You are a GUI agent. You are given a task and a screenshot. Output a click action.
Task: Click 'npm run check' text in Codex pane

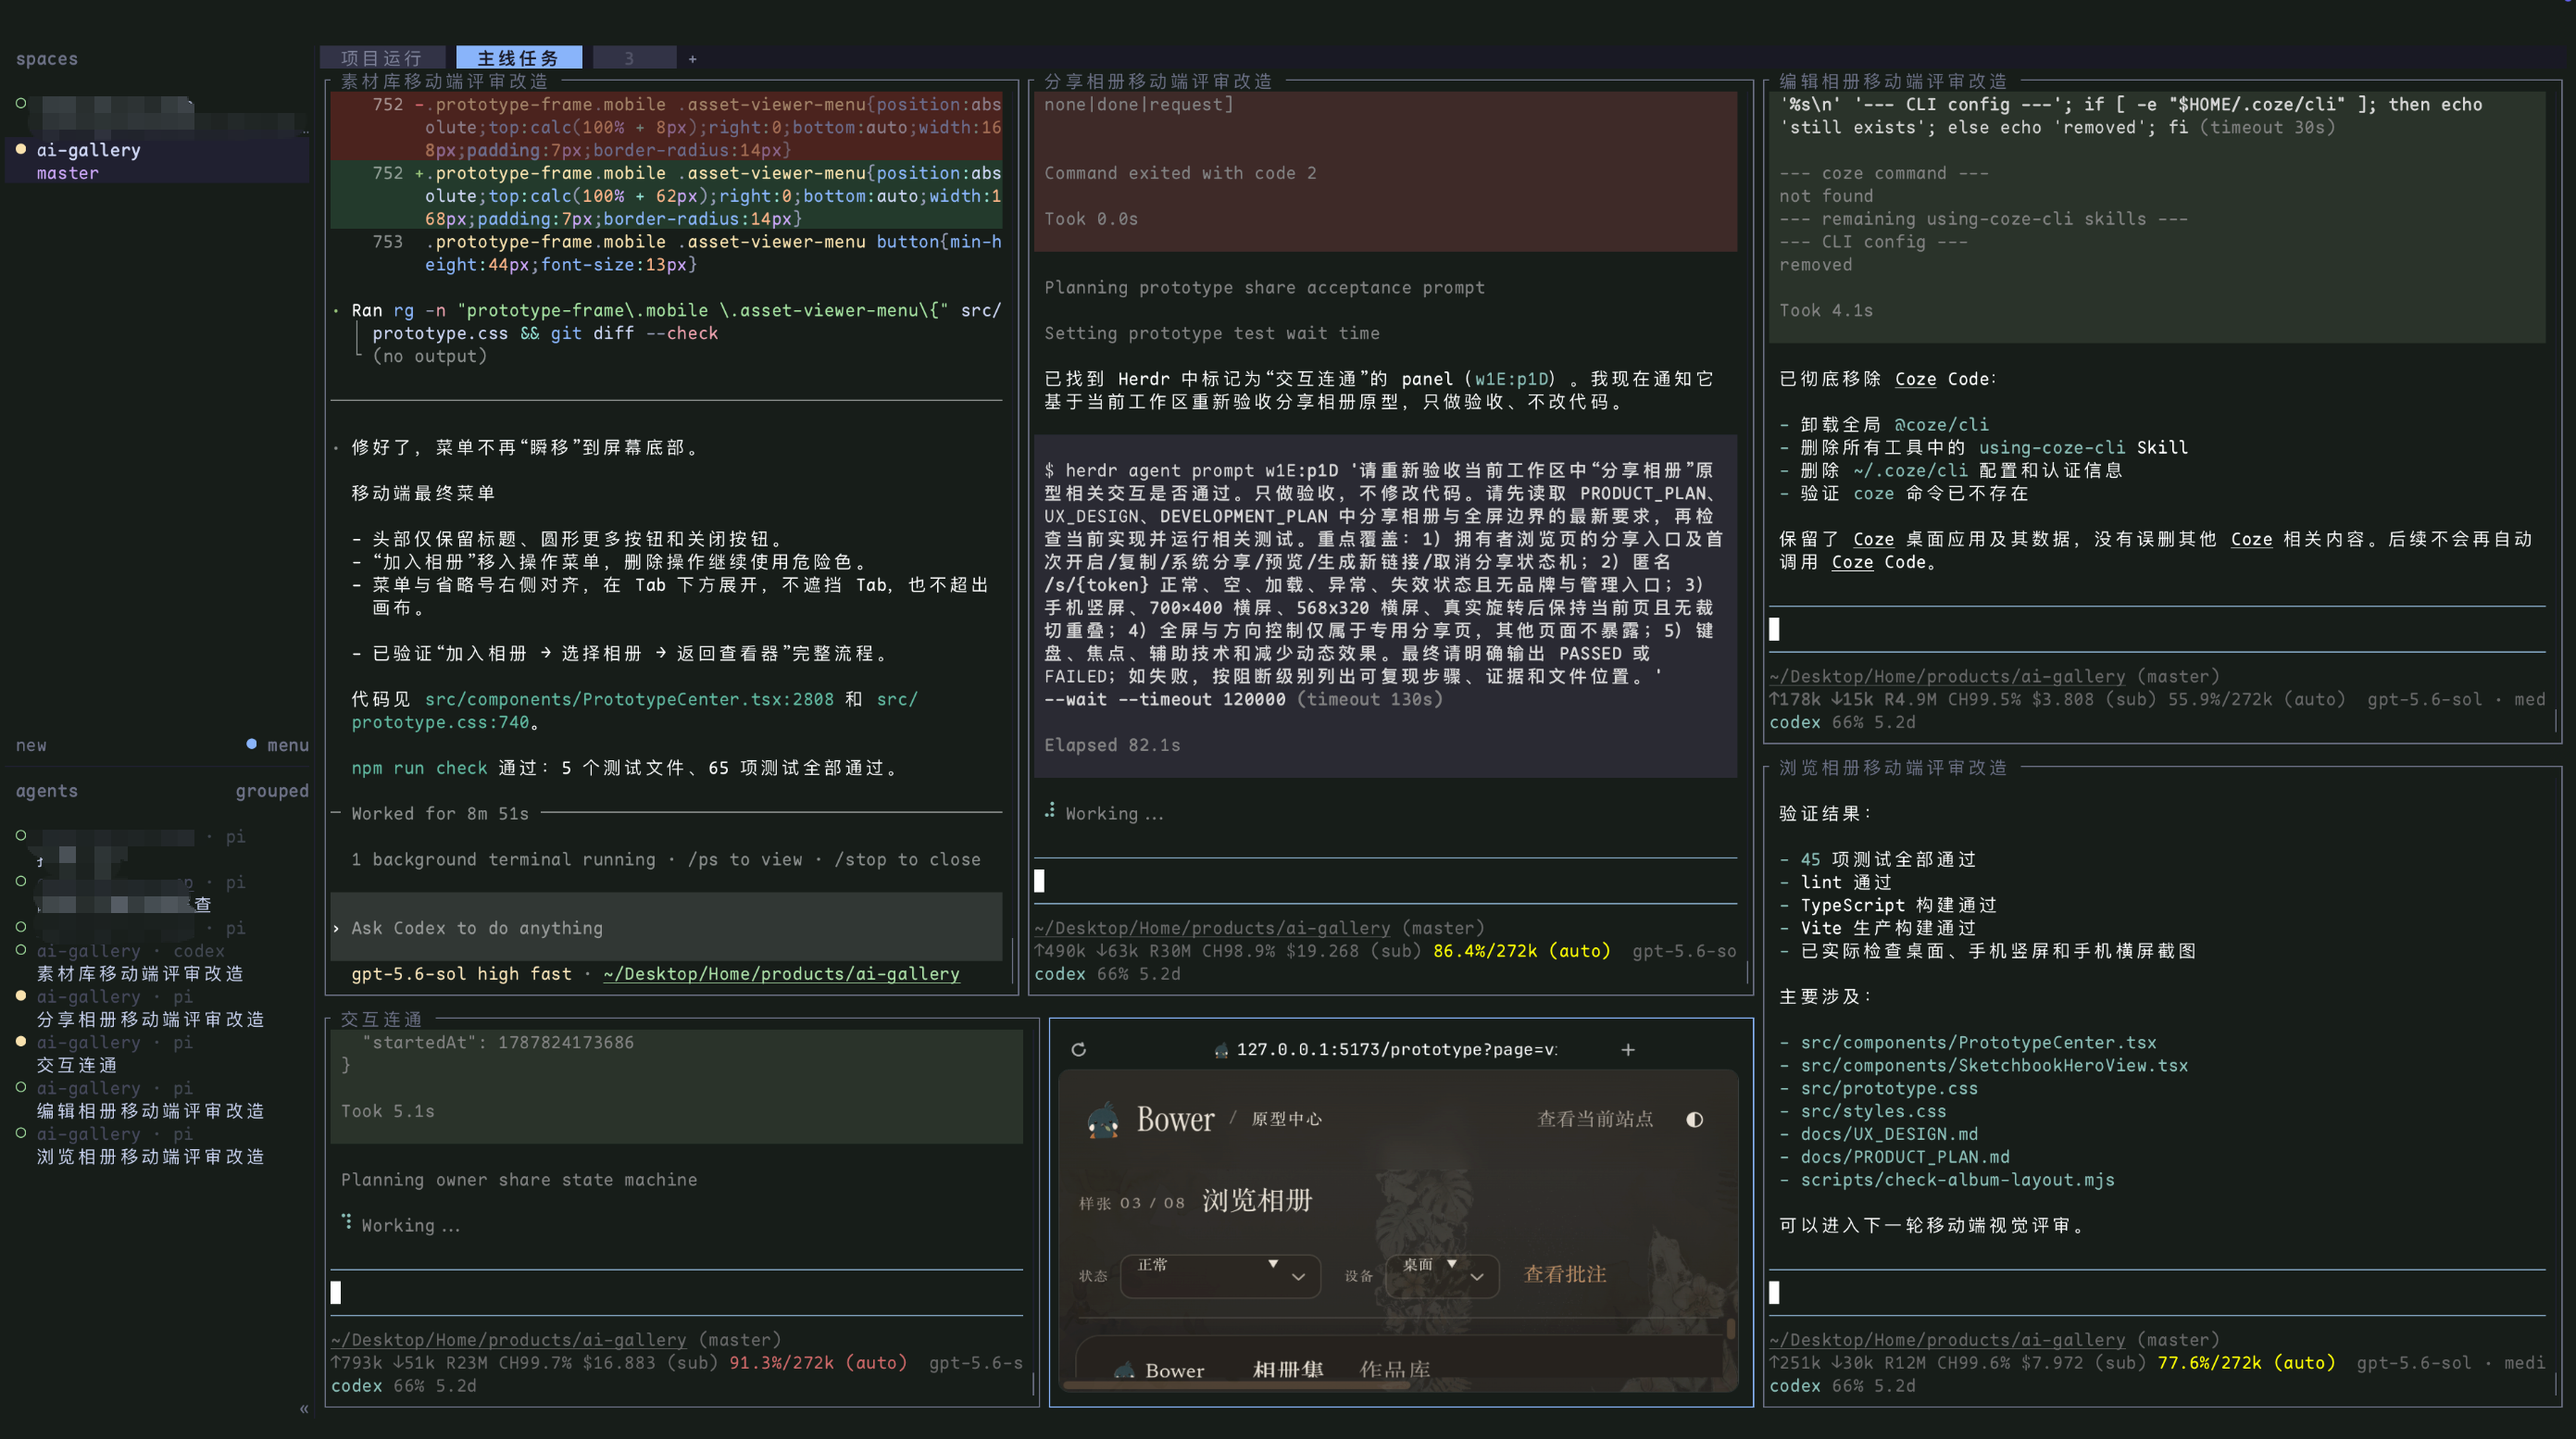tap(419, 768)
